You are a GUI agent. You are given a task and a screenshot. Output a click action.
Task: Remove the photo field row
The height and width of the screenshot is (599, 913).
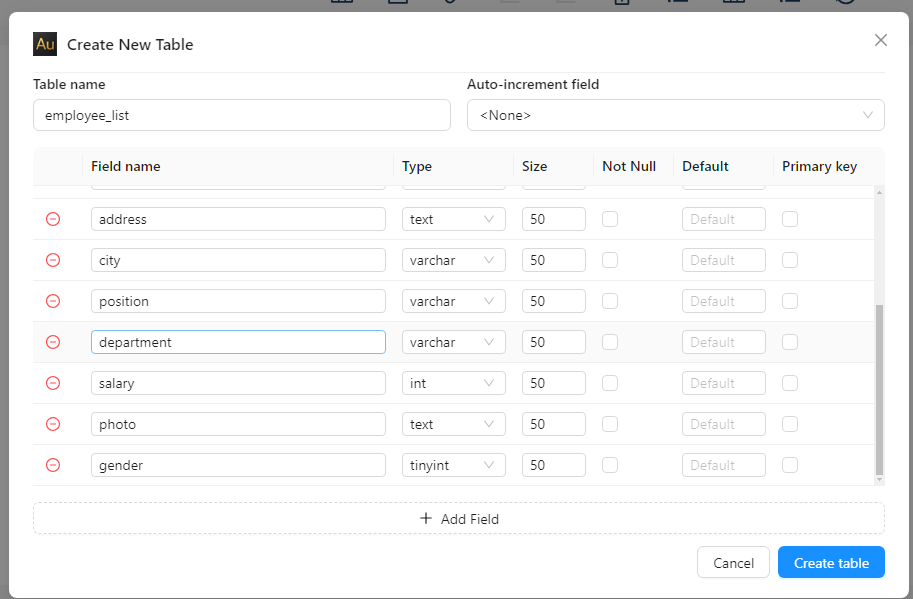coord(53,424)
